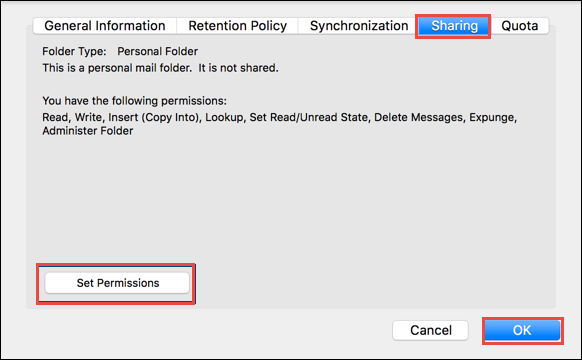This screenshot has height=360, width=582.
Task: Click the "Personal Folder" value text
Action: [157, 51]
